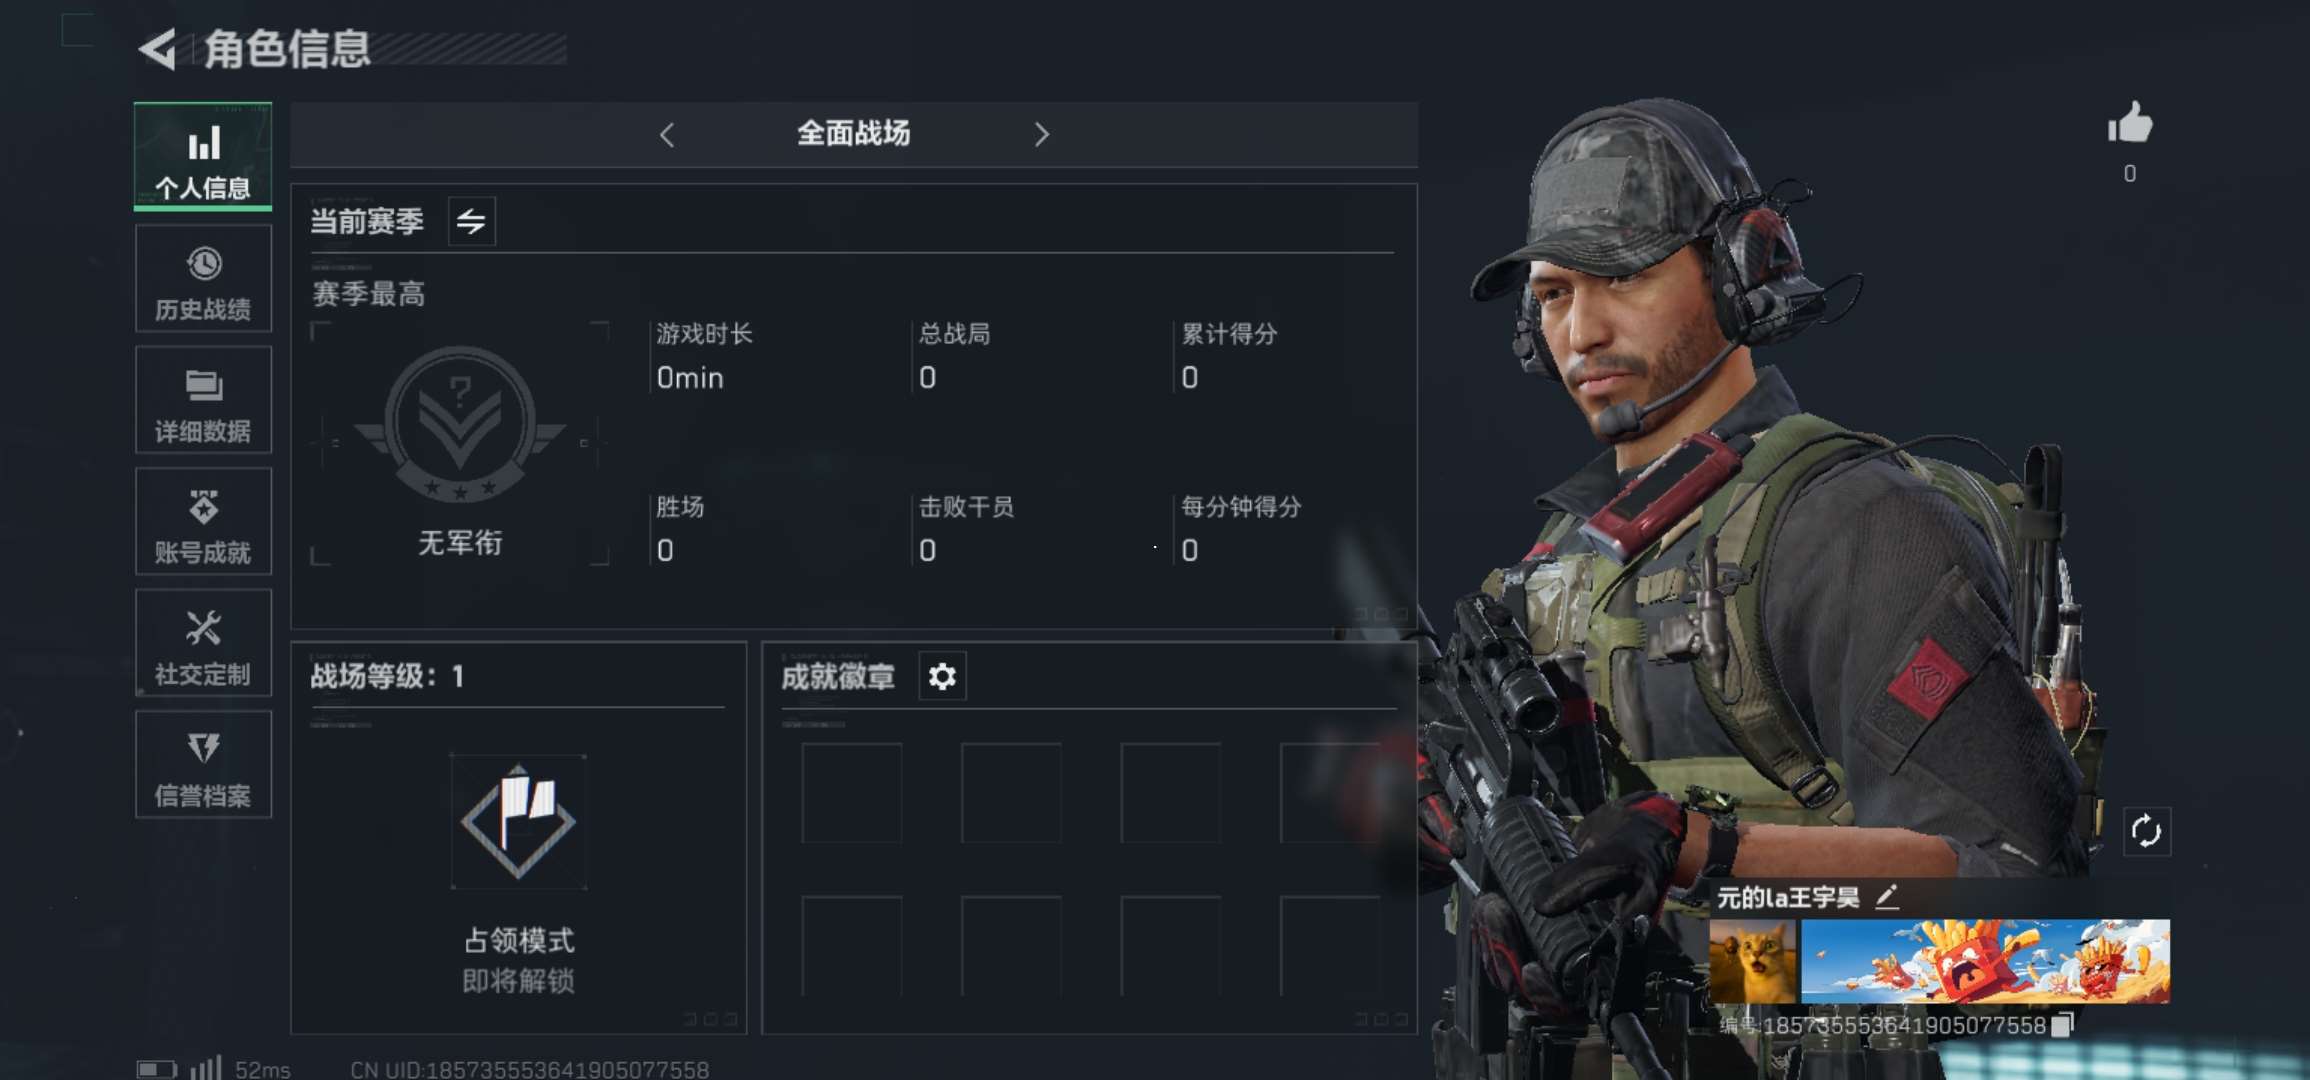Open 成就徽章 badge settings gear

[942, 677]
